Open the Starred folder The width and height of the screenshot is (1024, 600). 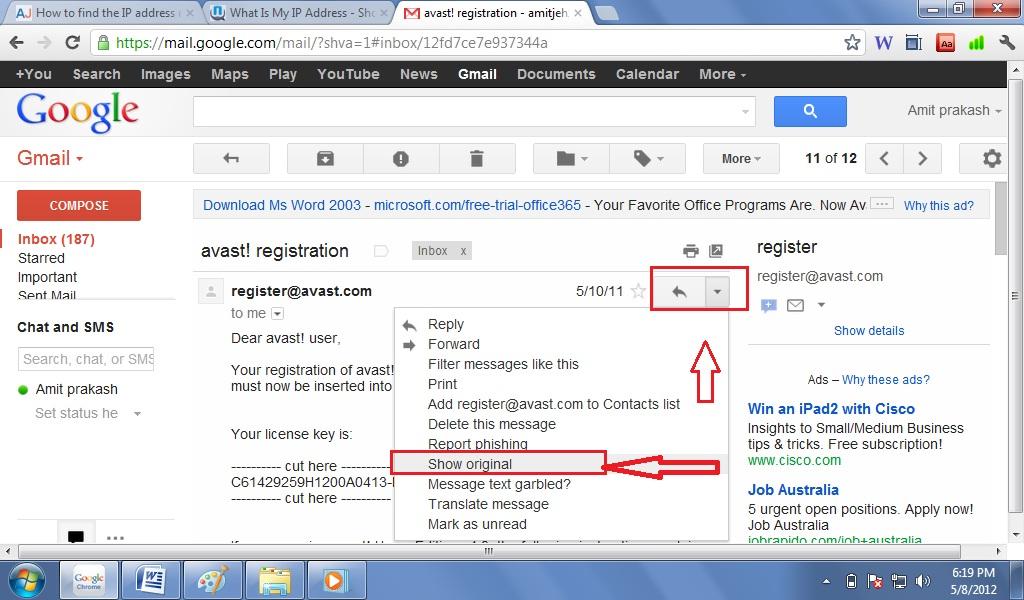[x=41, y=258]
